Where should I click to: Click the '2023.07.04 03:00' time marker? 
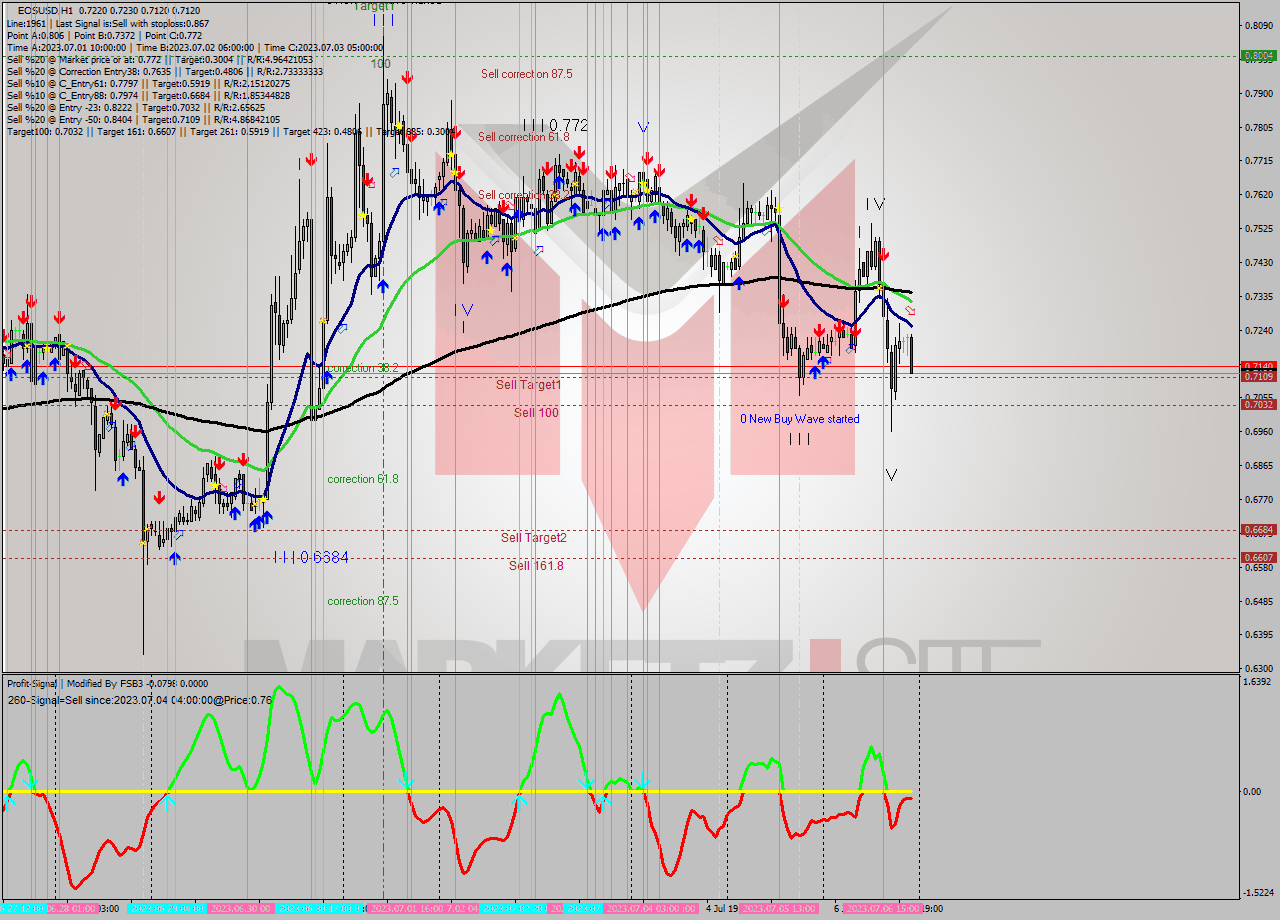point(651,909)
